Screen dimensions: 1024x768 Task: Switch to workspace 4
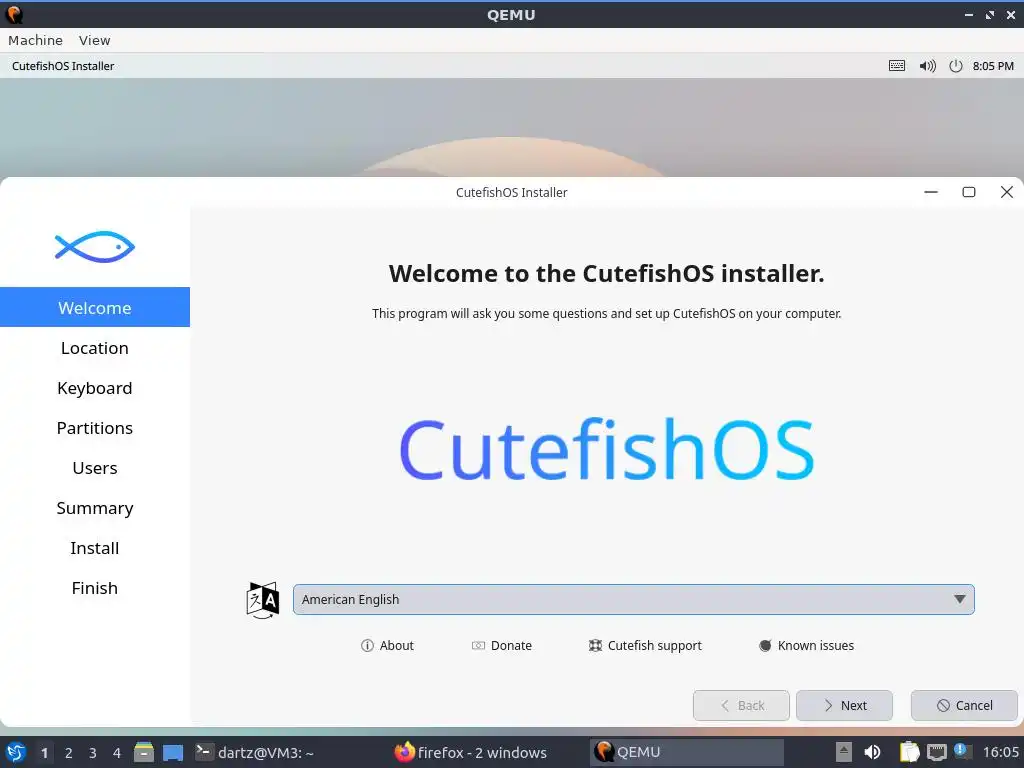[x=117, y=753]
